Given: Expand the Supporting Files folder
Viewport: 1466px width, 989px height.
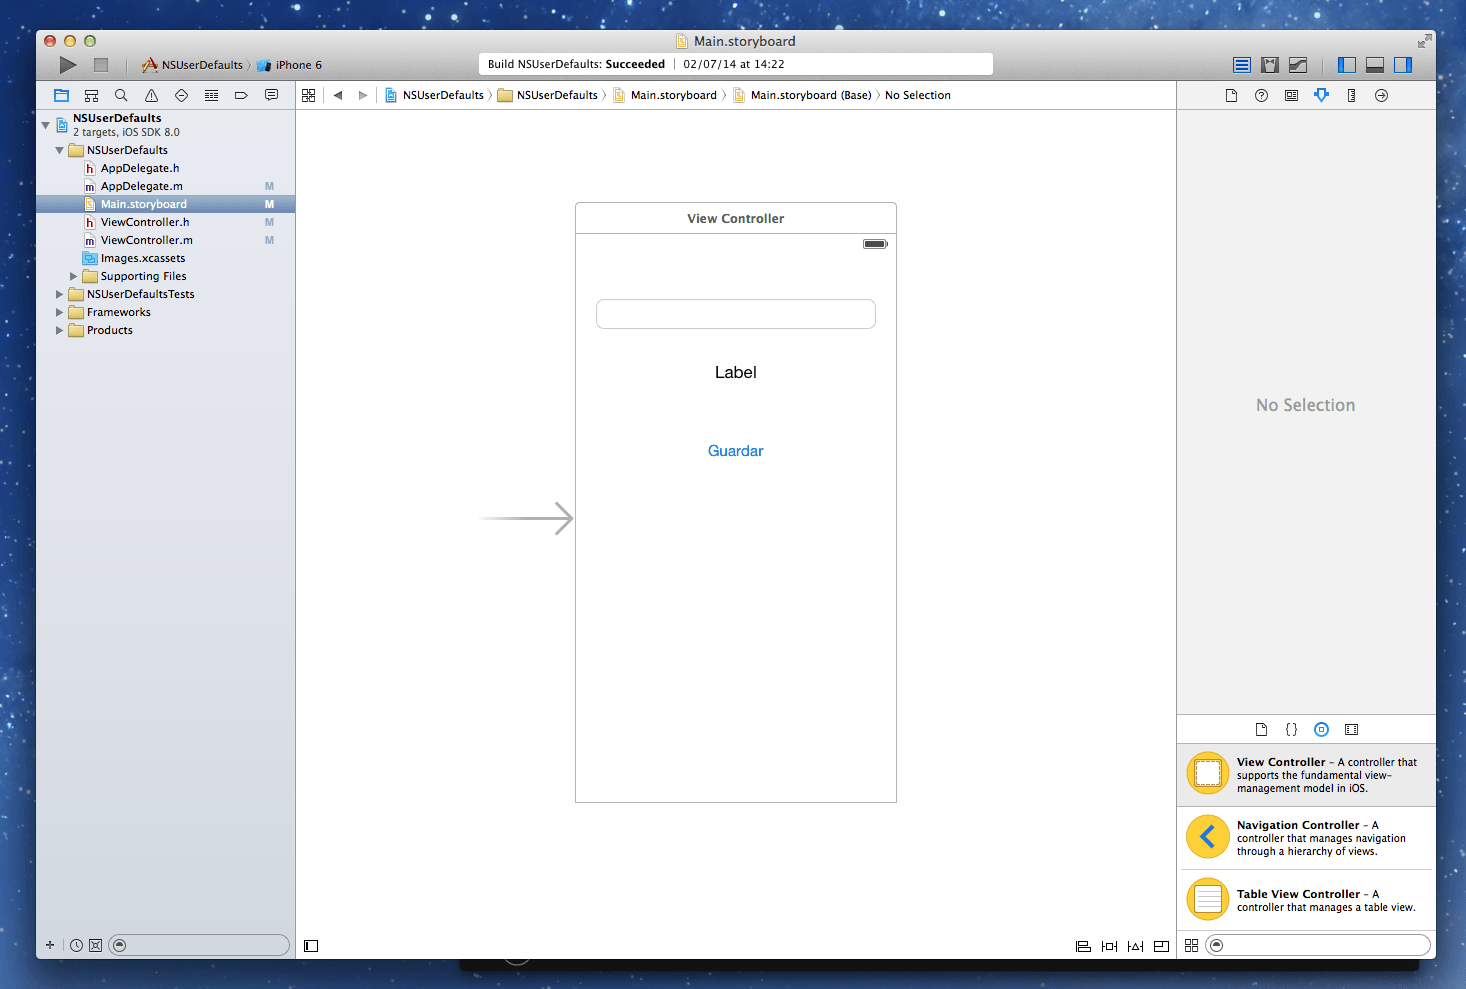Looking at the screenshot, I should point(73,277).
